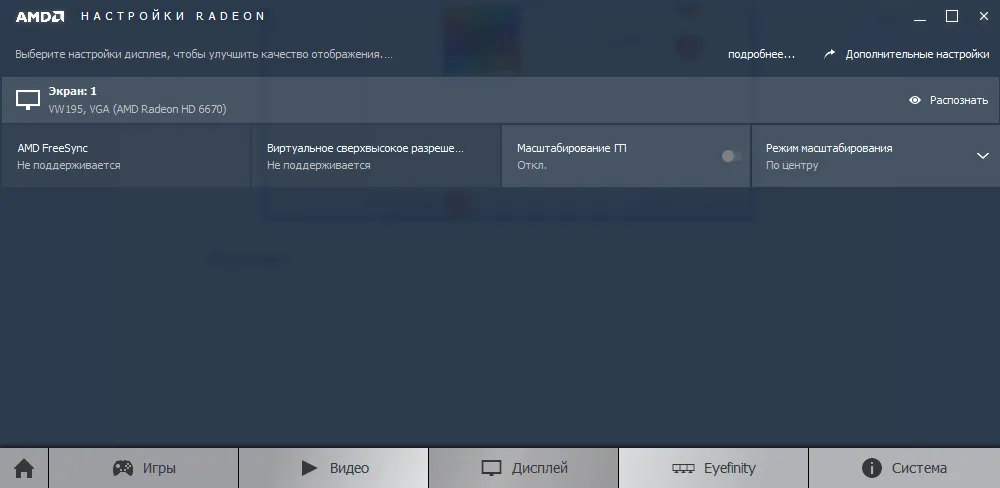Click the НАСТРОЙКИ RADEON title
This screenshot has width=1000, height=488.
pos(173,17)
